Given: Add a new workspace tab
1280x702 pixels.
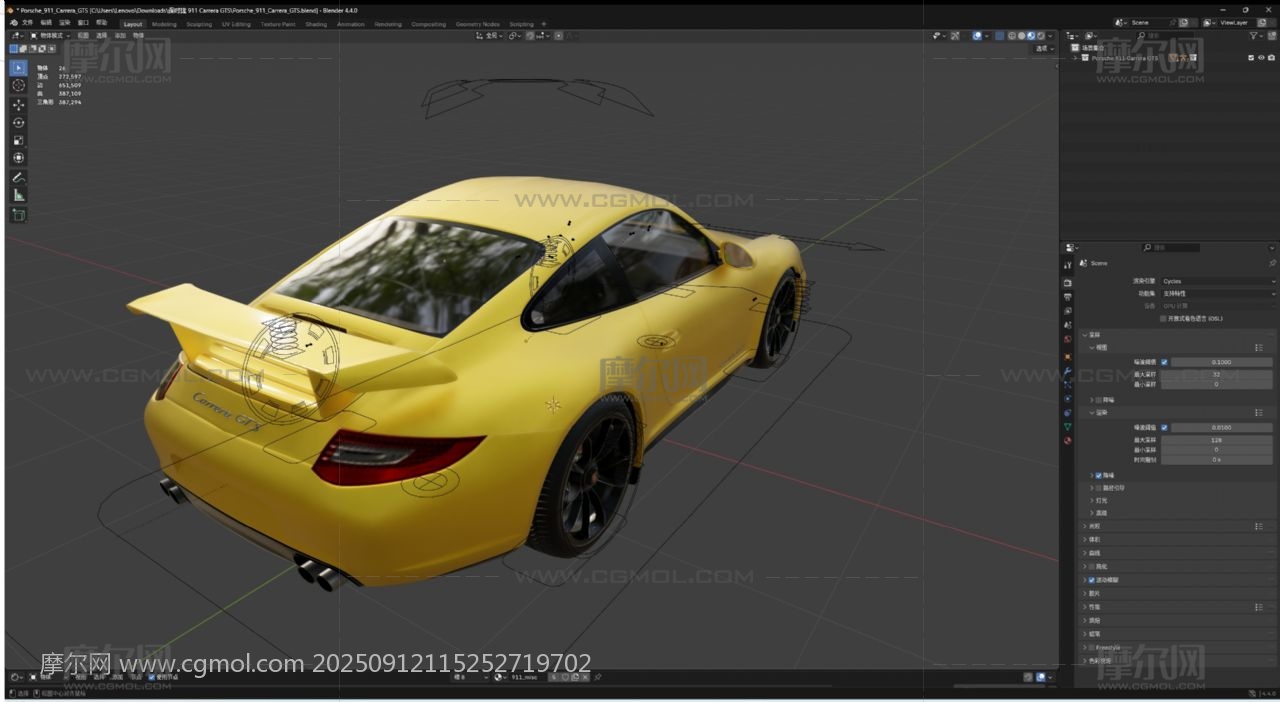Looking at the screenshot, I should [x=544, y=24].
